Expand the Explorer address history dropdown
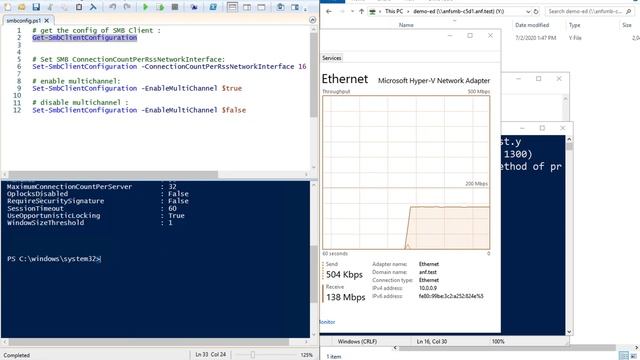Image resolution: width=640 pixels, height=360 pixels. point(528,11)
